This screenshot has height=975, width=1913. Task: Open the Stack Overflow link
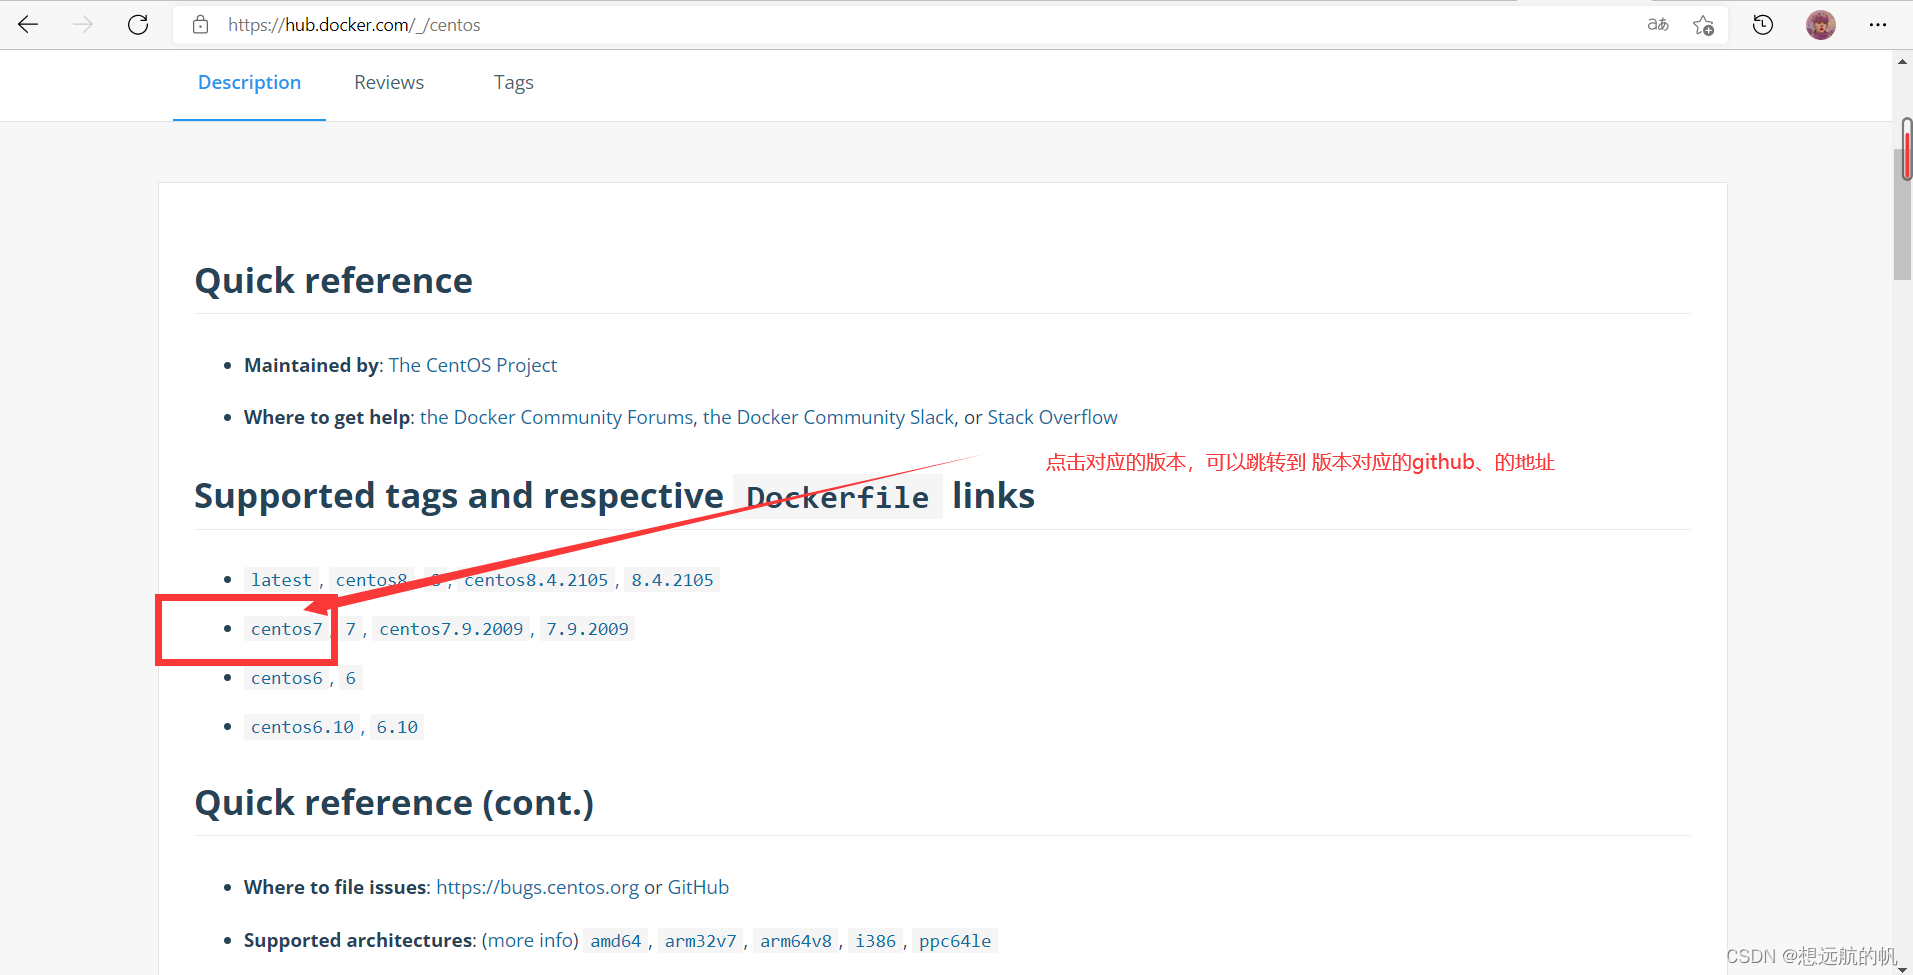(1052, 417)
